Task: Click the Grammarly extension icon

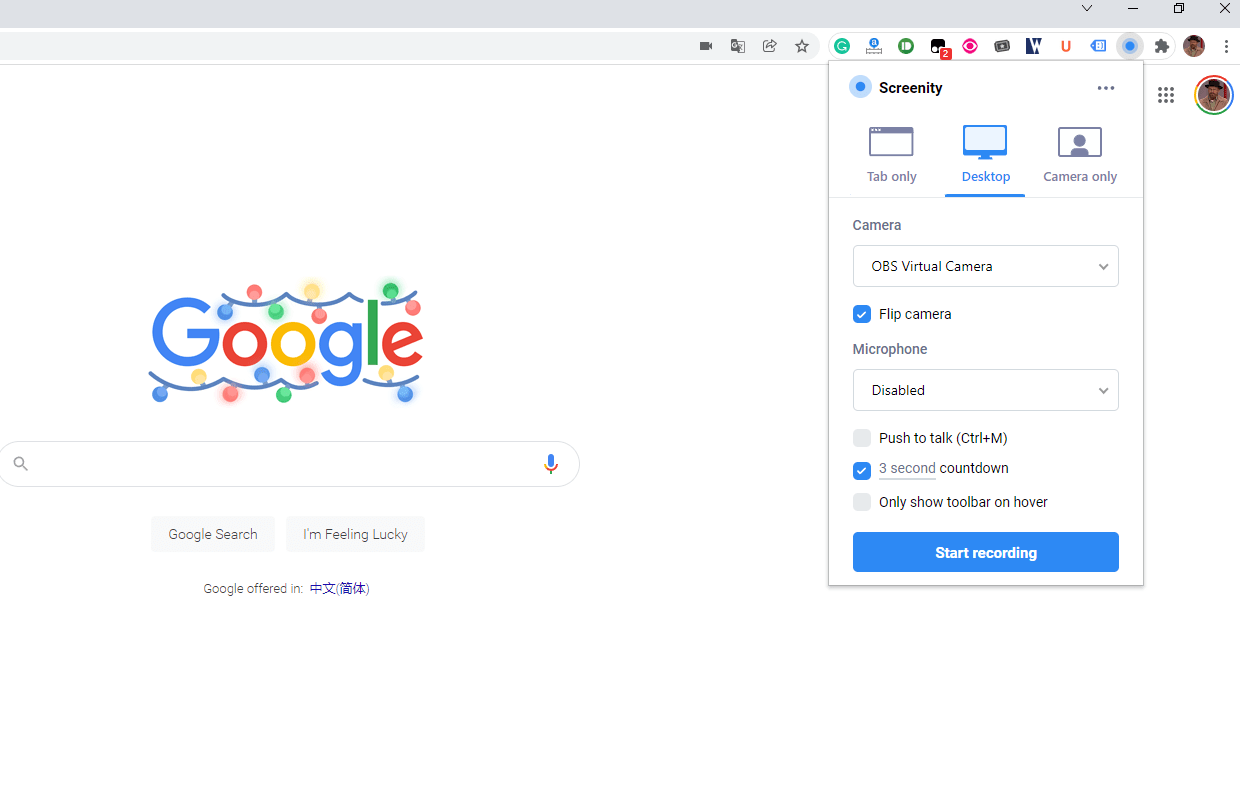Action: [x=842, y=46]
